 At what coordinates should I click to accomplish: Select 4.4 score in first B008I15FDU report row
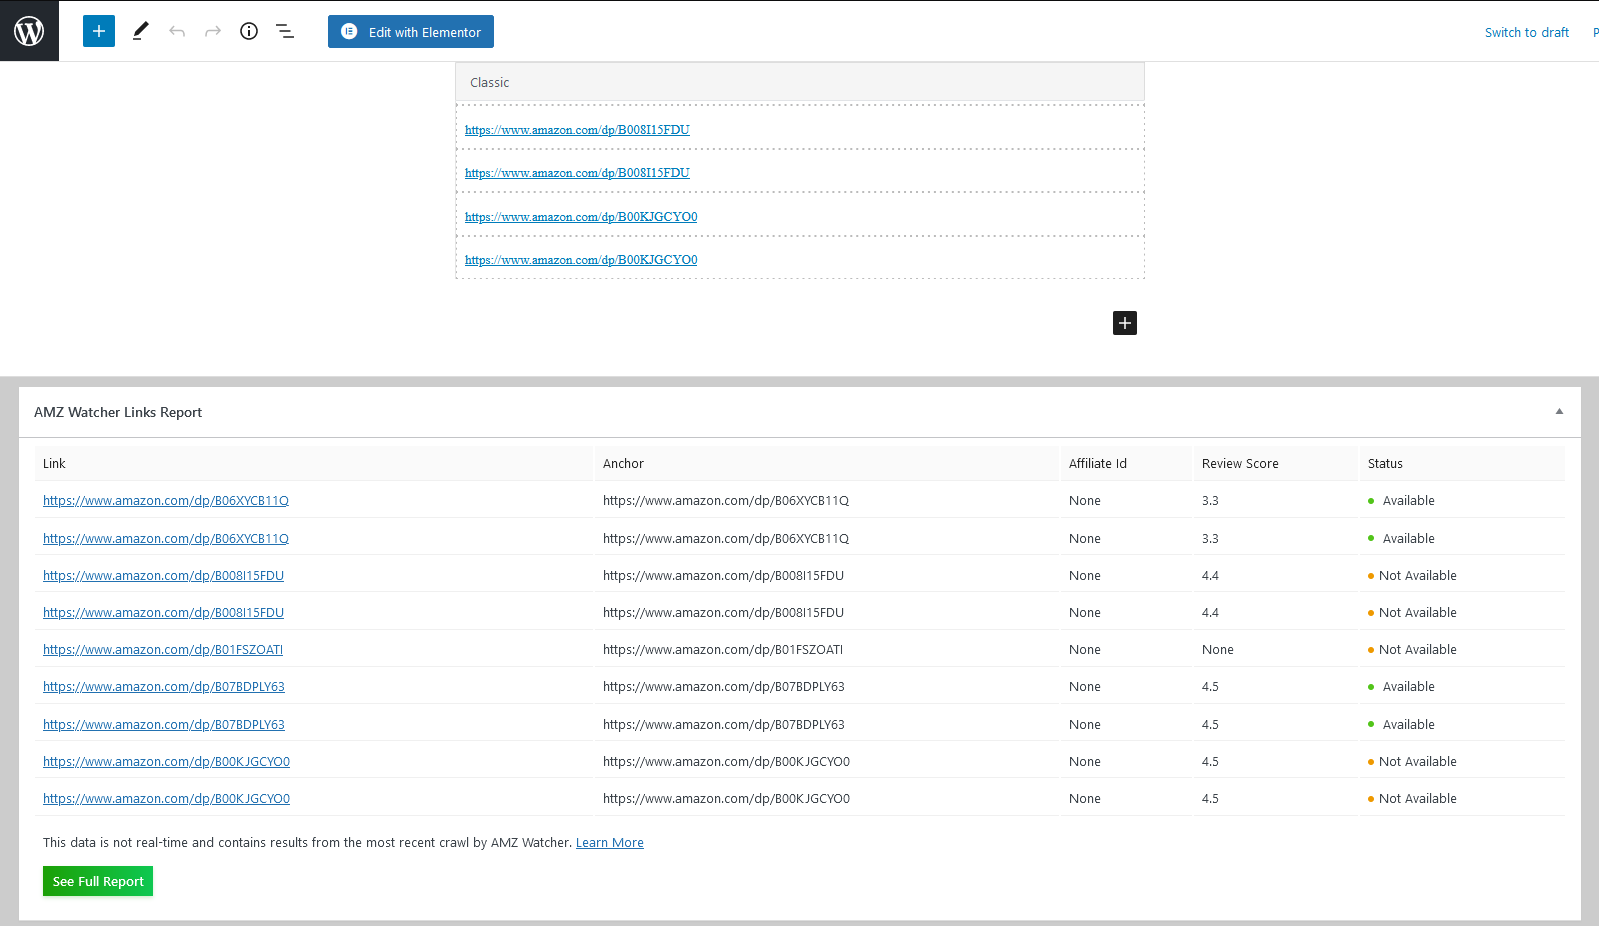click(x=1210, y=576)
